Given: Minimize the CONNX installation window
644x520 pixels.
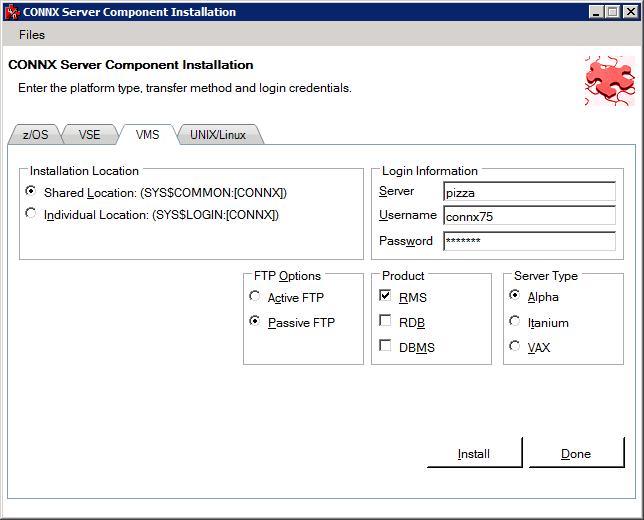Looking at the screenshot, I should (596, 12).
